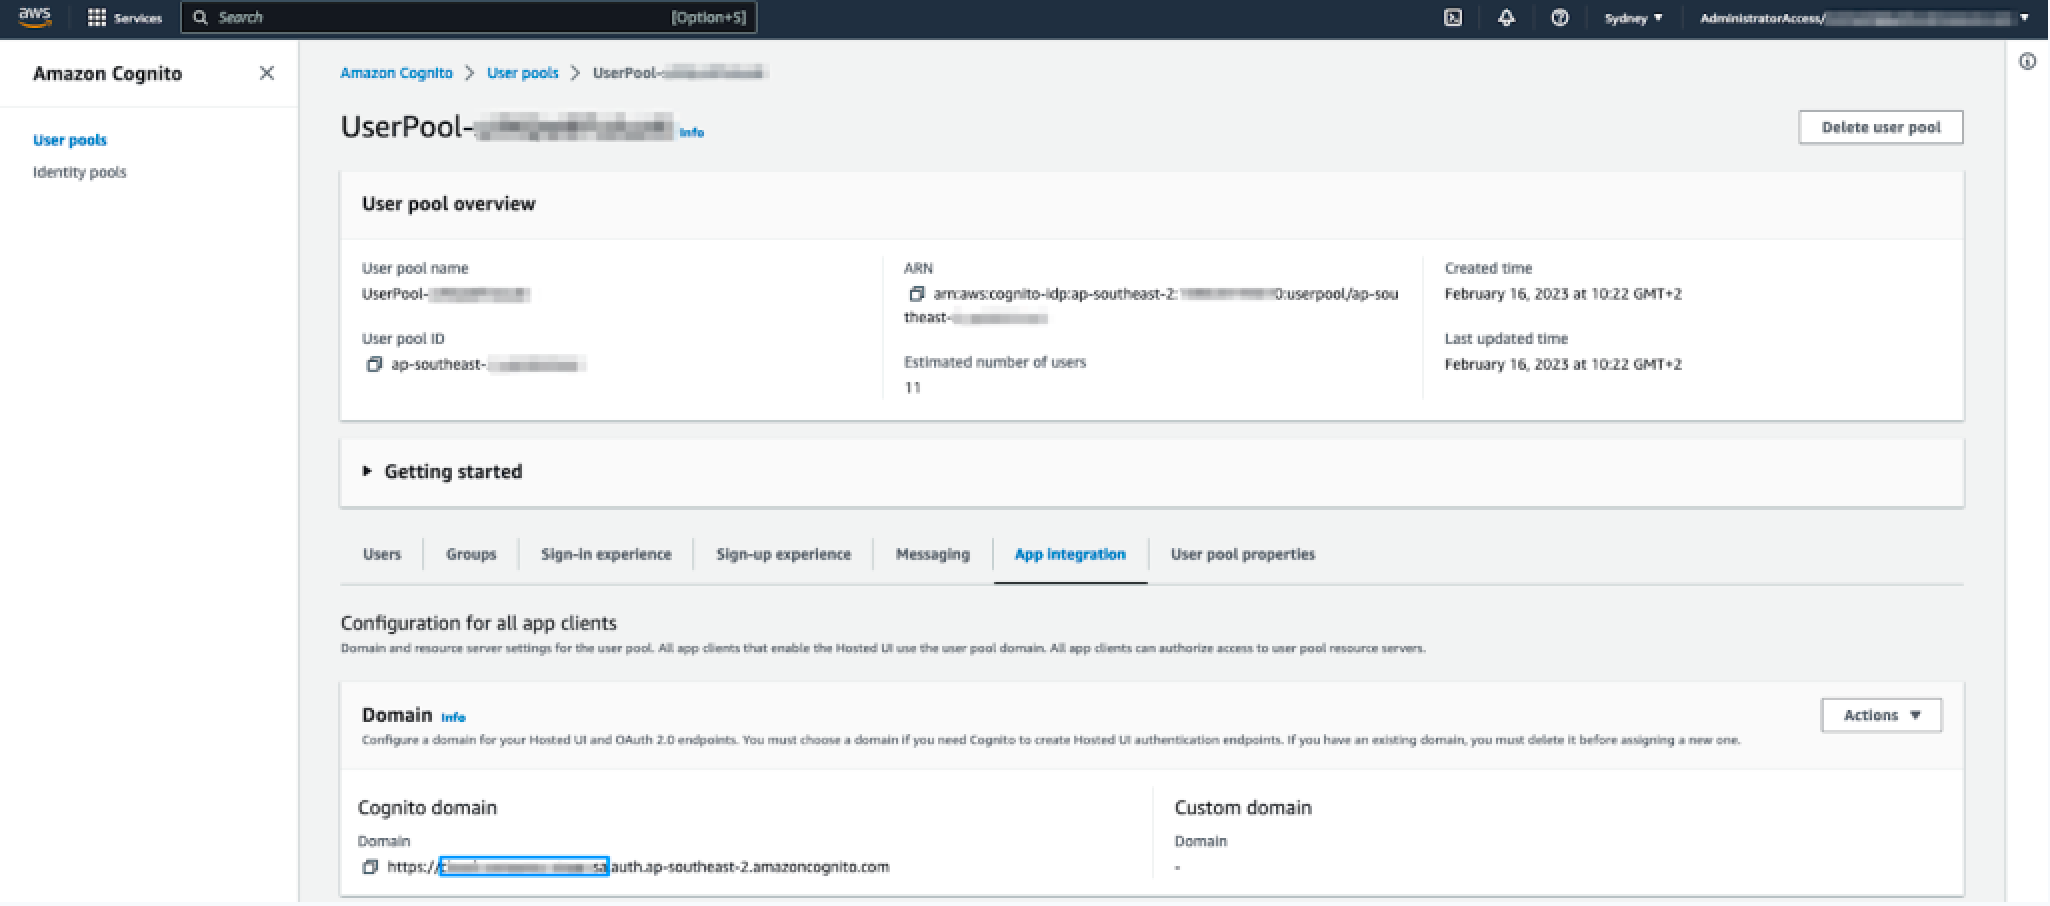The height and width of the screenshot is (906, 2050).
Task: Go to Identity pools in sidebar
Action: pyautogui.click(x=80, y=172)
